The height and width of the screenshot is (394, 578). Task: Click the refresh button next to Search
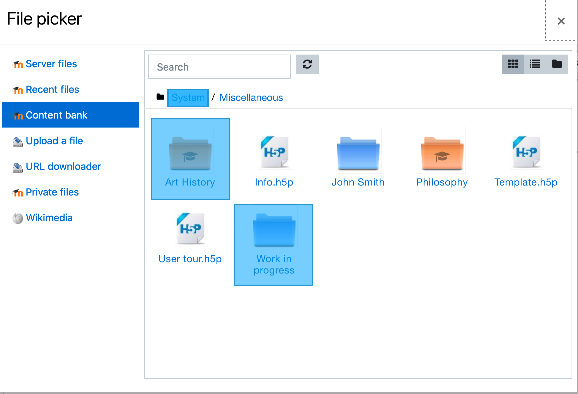(x=307, y=64)
